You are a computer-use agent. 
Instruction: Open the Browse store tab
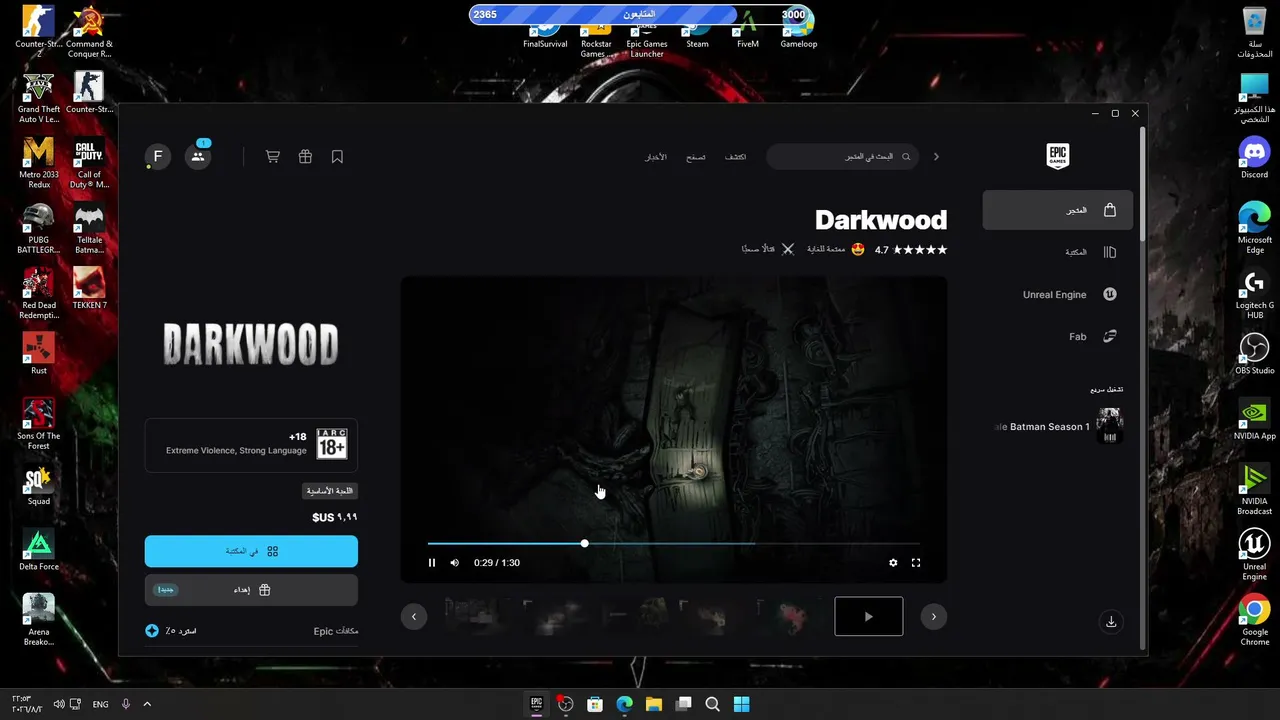[x=695, y=157]
